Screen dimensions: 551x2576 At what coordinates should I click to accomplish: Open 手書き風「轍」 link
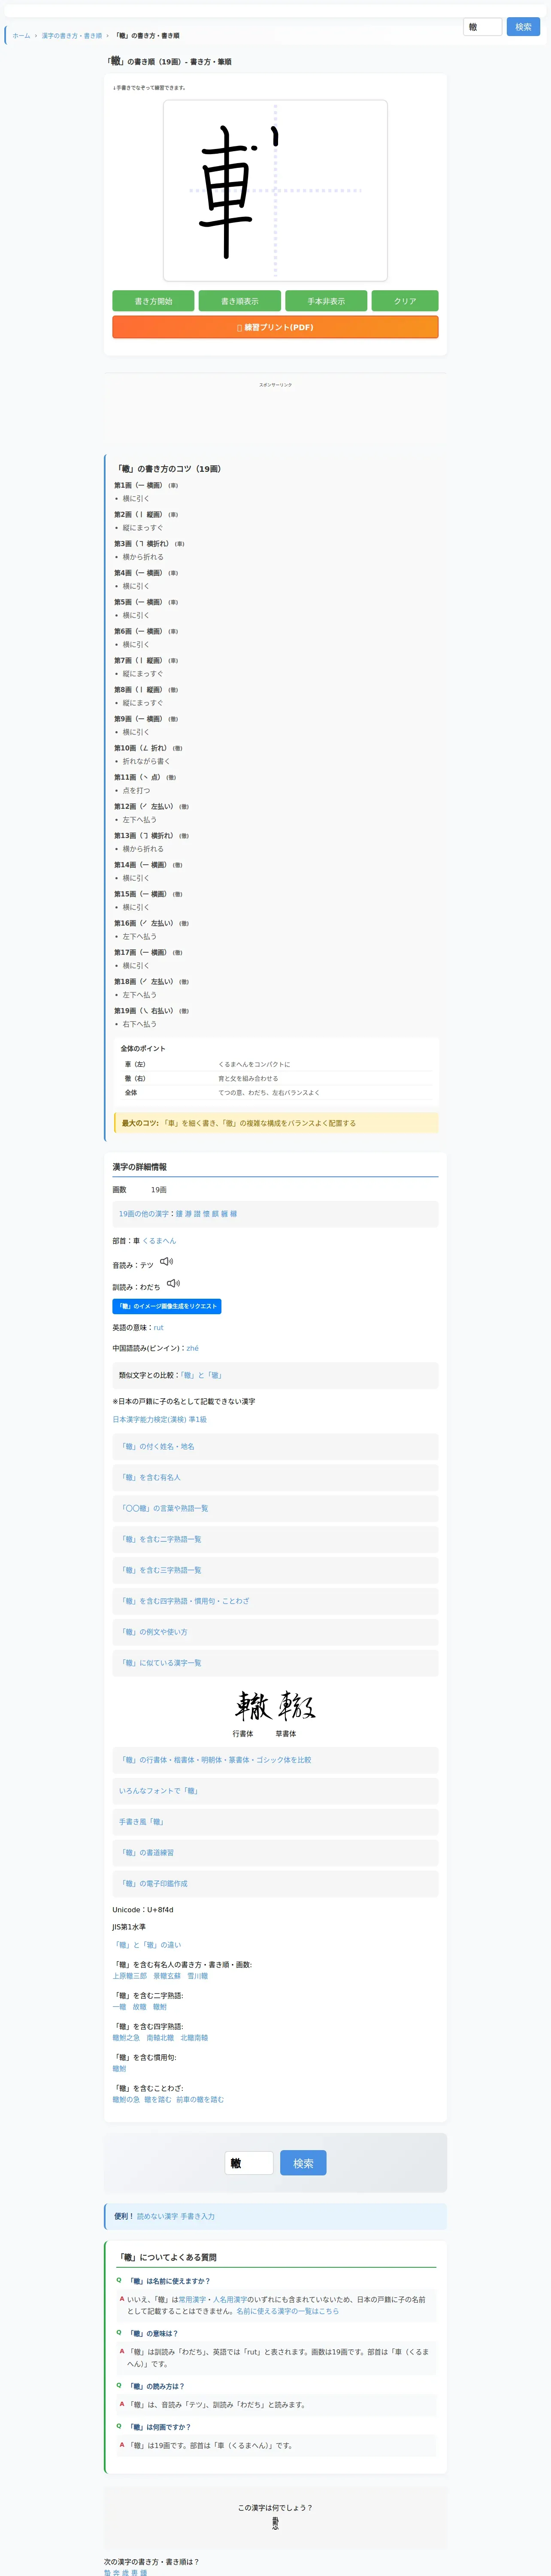[142, 1823]
